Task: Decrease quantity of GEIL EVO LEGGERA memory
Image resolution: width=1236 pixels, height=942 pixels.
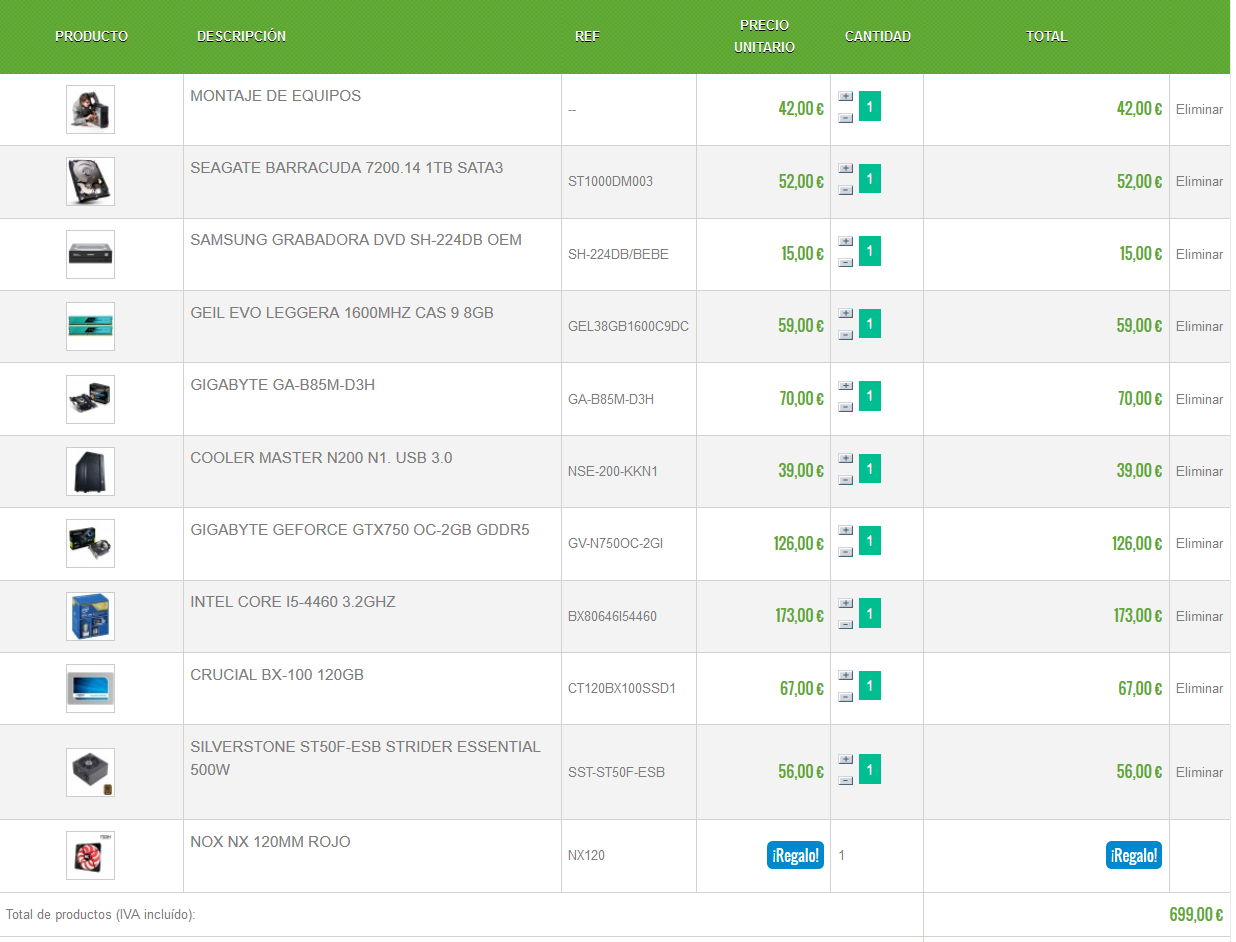Action: point(845,335)
